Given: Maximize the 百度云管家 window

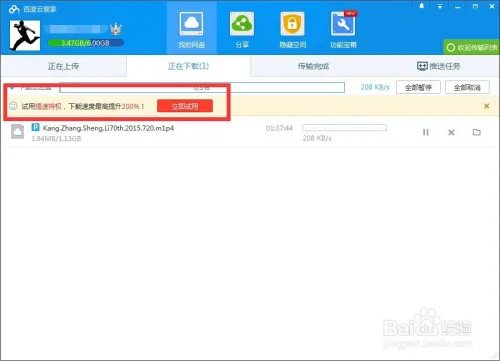Looking at the screenshot, I should pyautogui.click(x=475, y=6).
